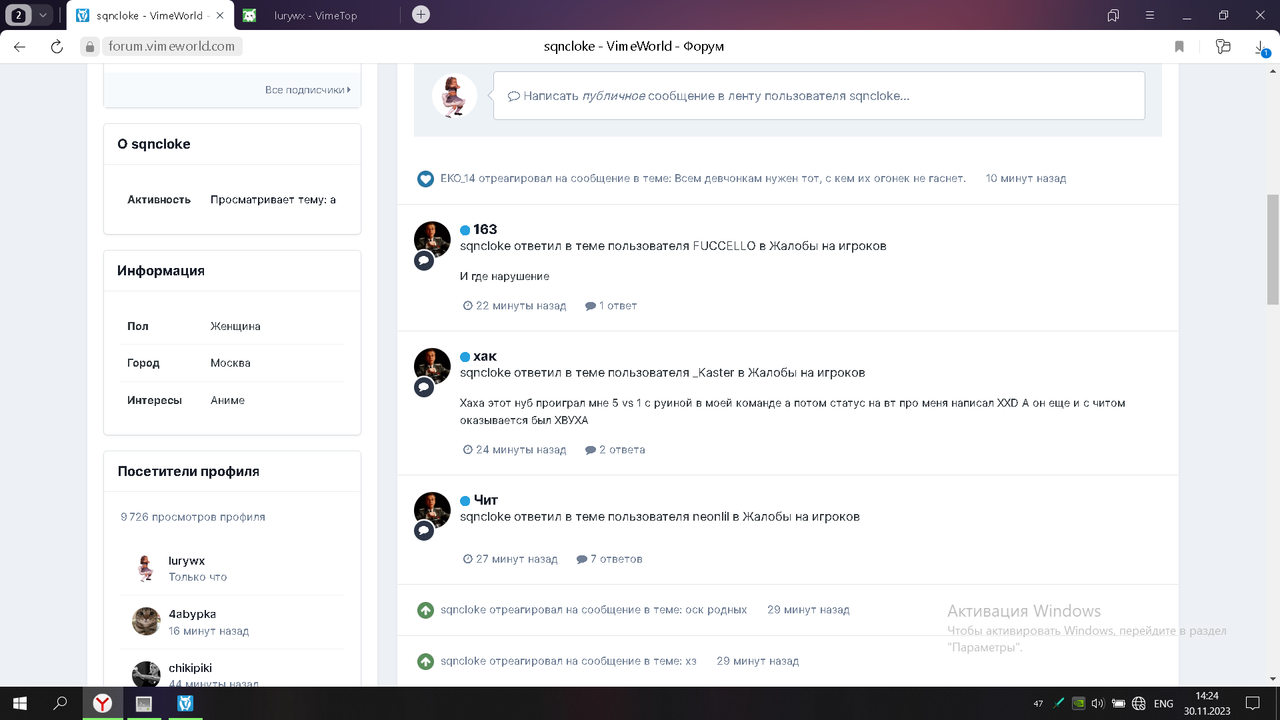Click the green upvote icon for 'оск родных'
This screenshot has height=720, width=1280.
[x=425, y=610]
